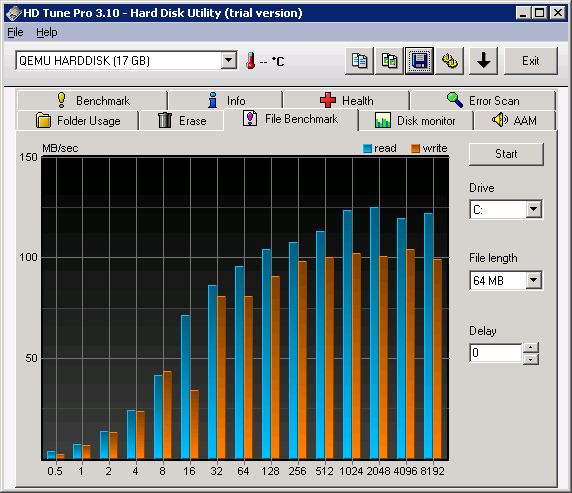This screenshot has height=493, width=572.
Task: Open the options gear icon
Action: click(x=449, y=61)
